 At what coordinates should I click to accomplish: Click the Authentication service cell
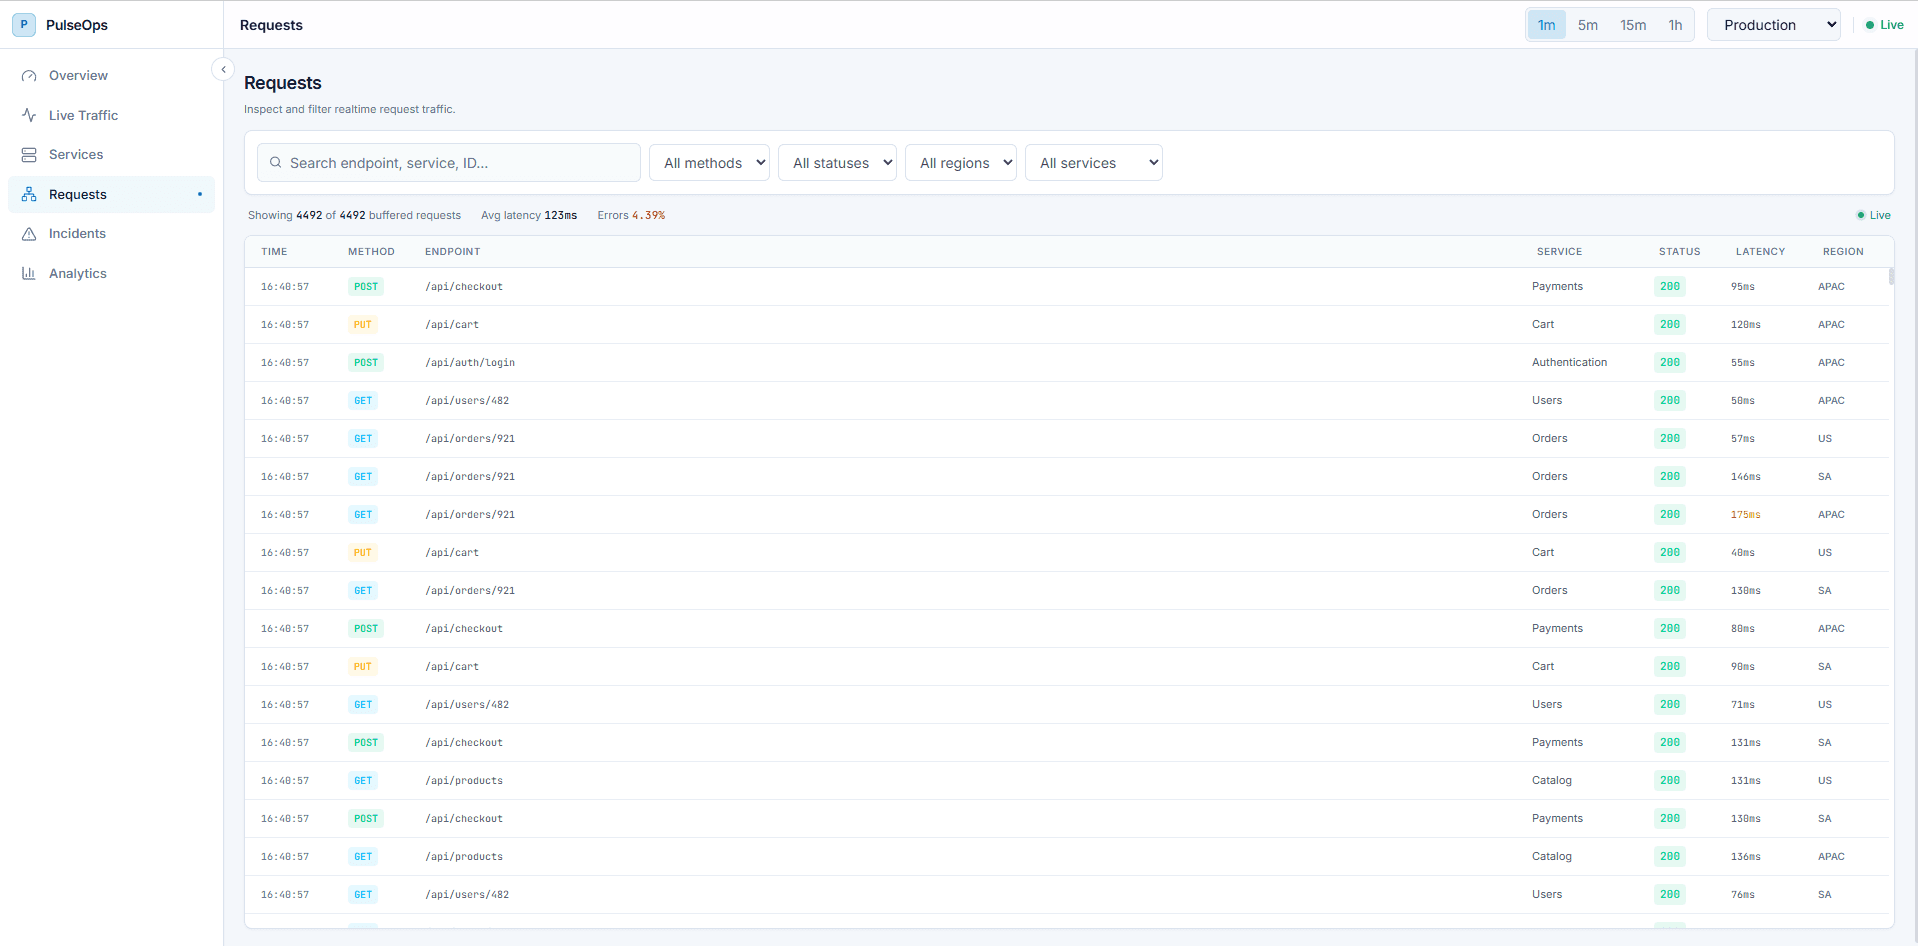pyautogui.click(x=1569, y=363)
